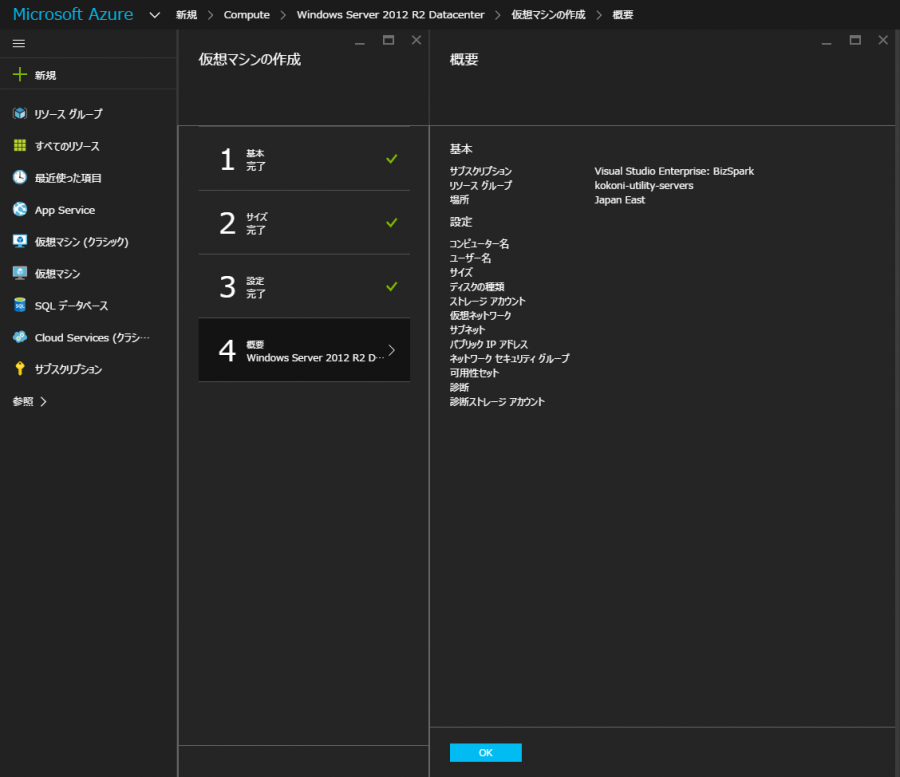This screenshot has width=900, height=777.
Task: Click the OK button
Action: click(x=486, y=752)
